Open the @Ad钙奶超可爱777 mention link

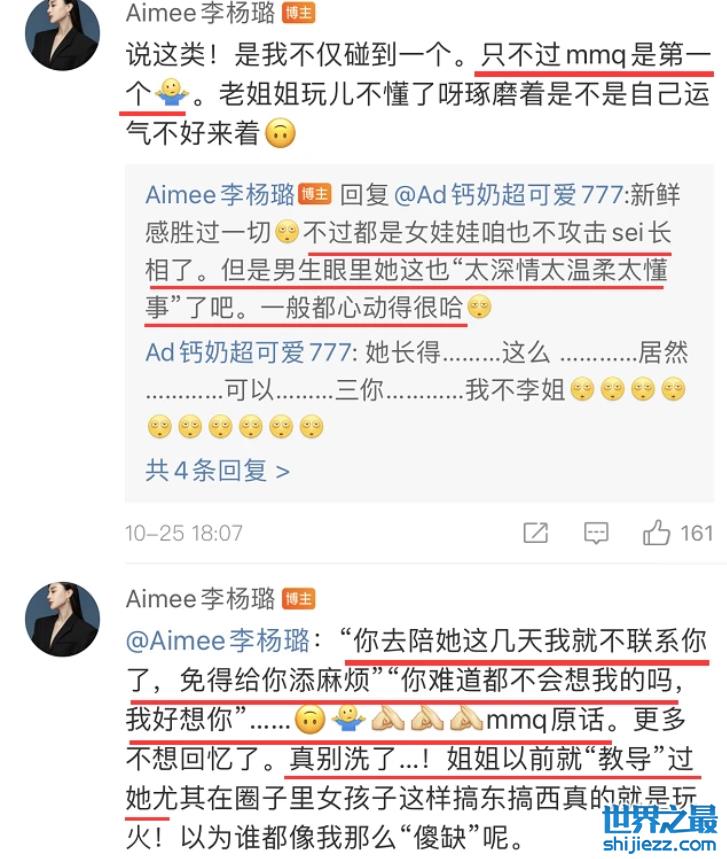point(508,194)
